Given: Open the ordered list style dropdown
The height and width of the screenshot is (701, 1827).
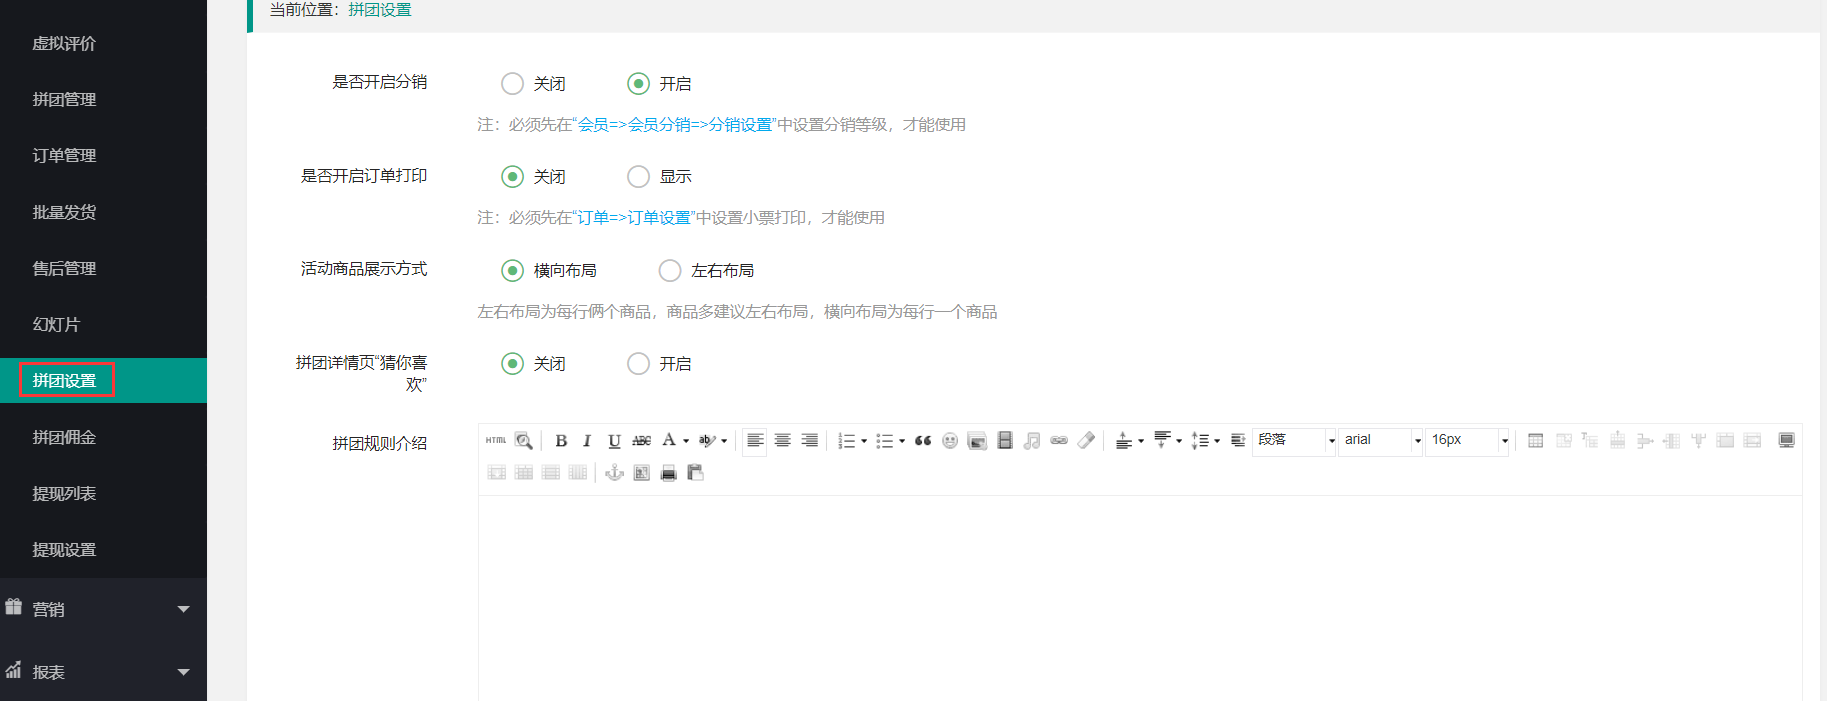Looking at the screenshot, I should tap(864, 441).
